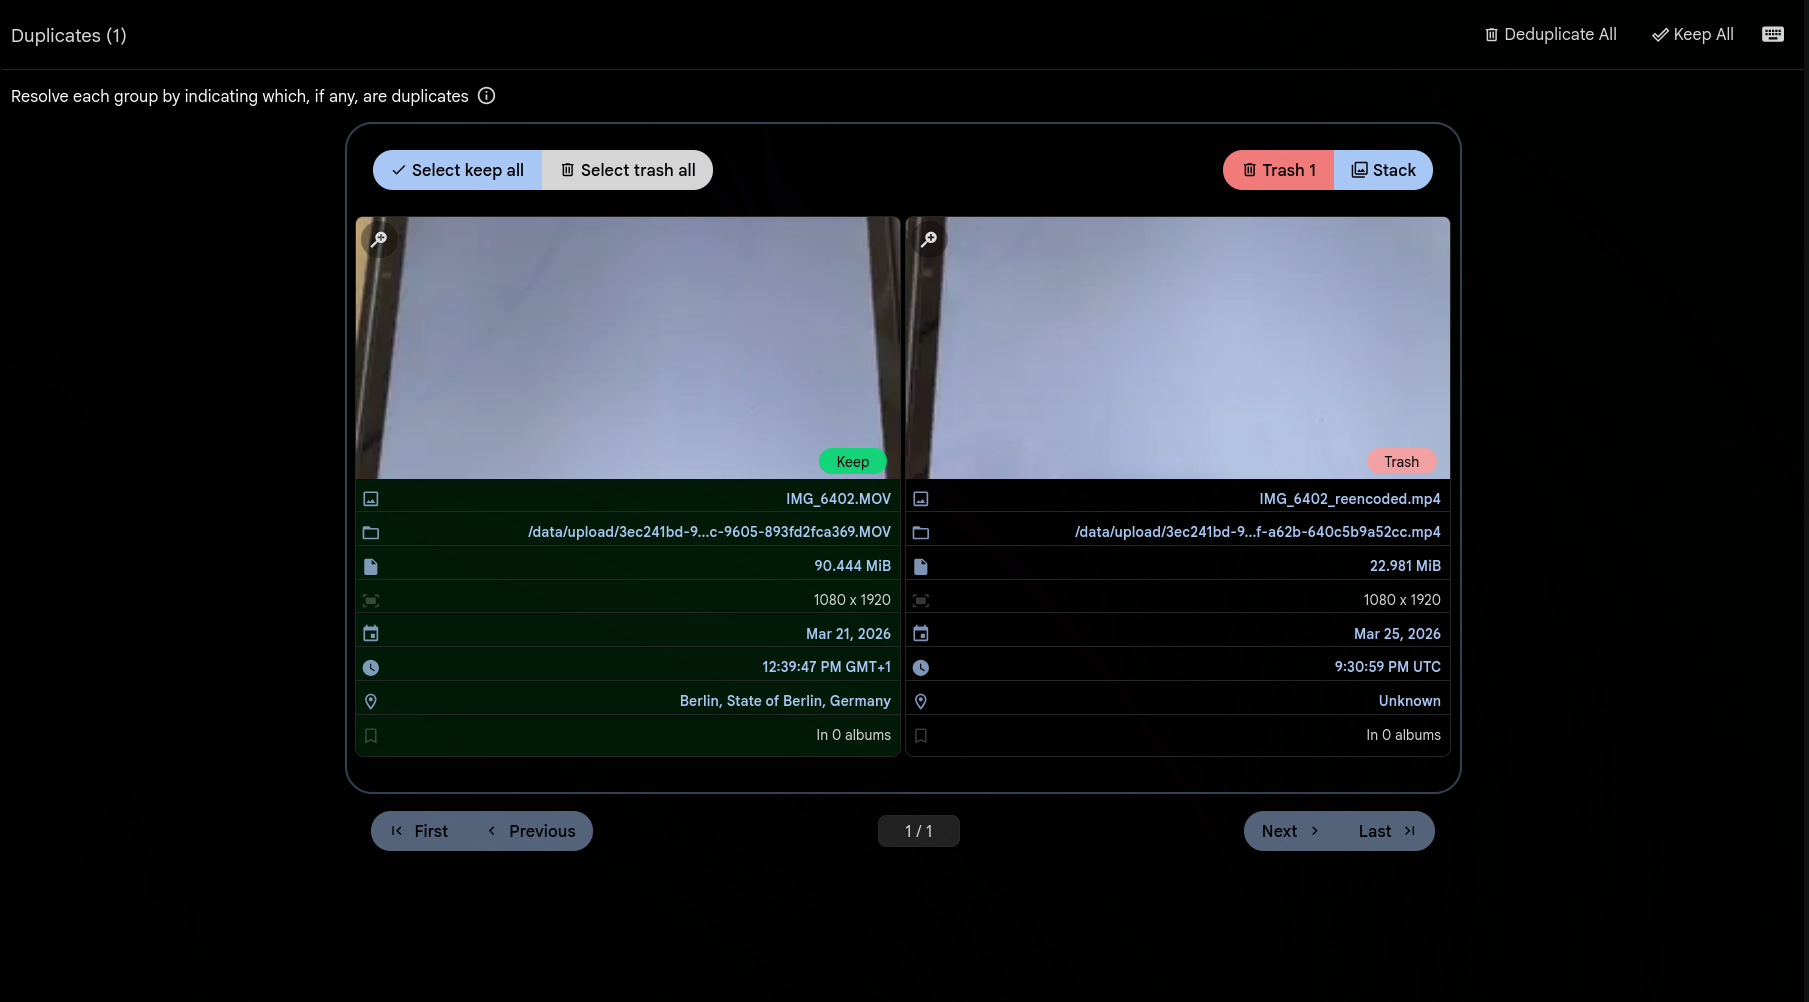Click Deduplicate All in the top bar
This screenshot has width=1809, height=1002.
(x=1549, y=33)
